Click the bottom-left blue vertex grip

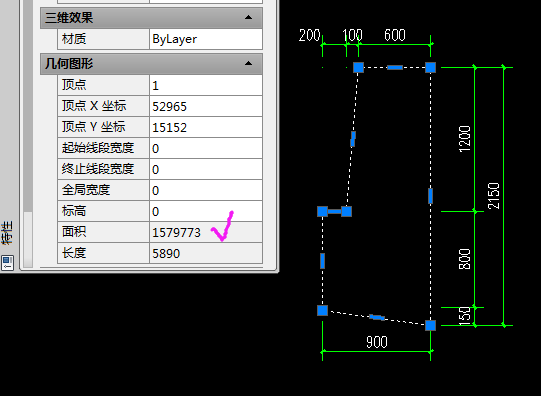323,310
